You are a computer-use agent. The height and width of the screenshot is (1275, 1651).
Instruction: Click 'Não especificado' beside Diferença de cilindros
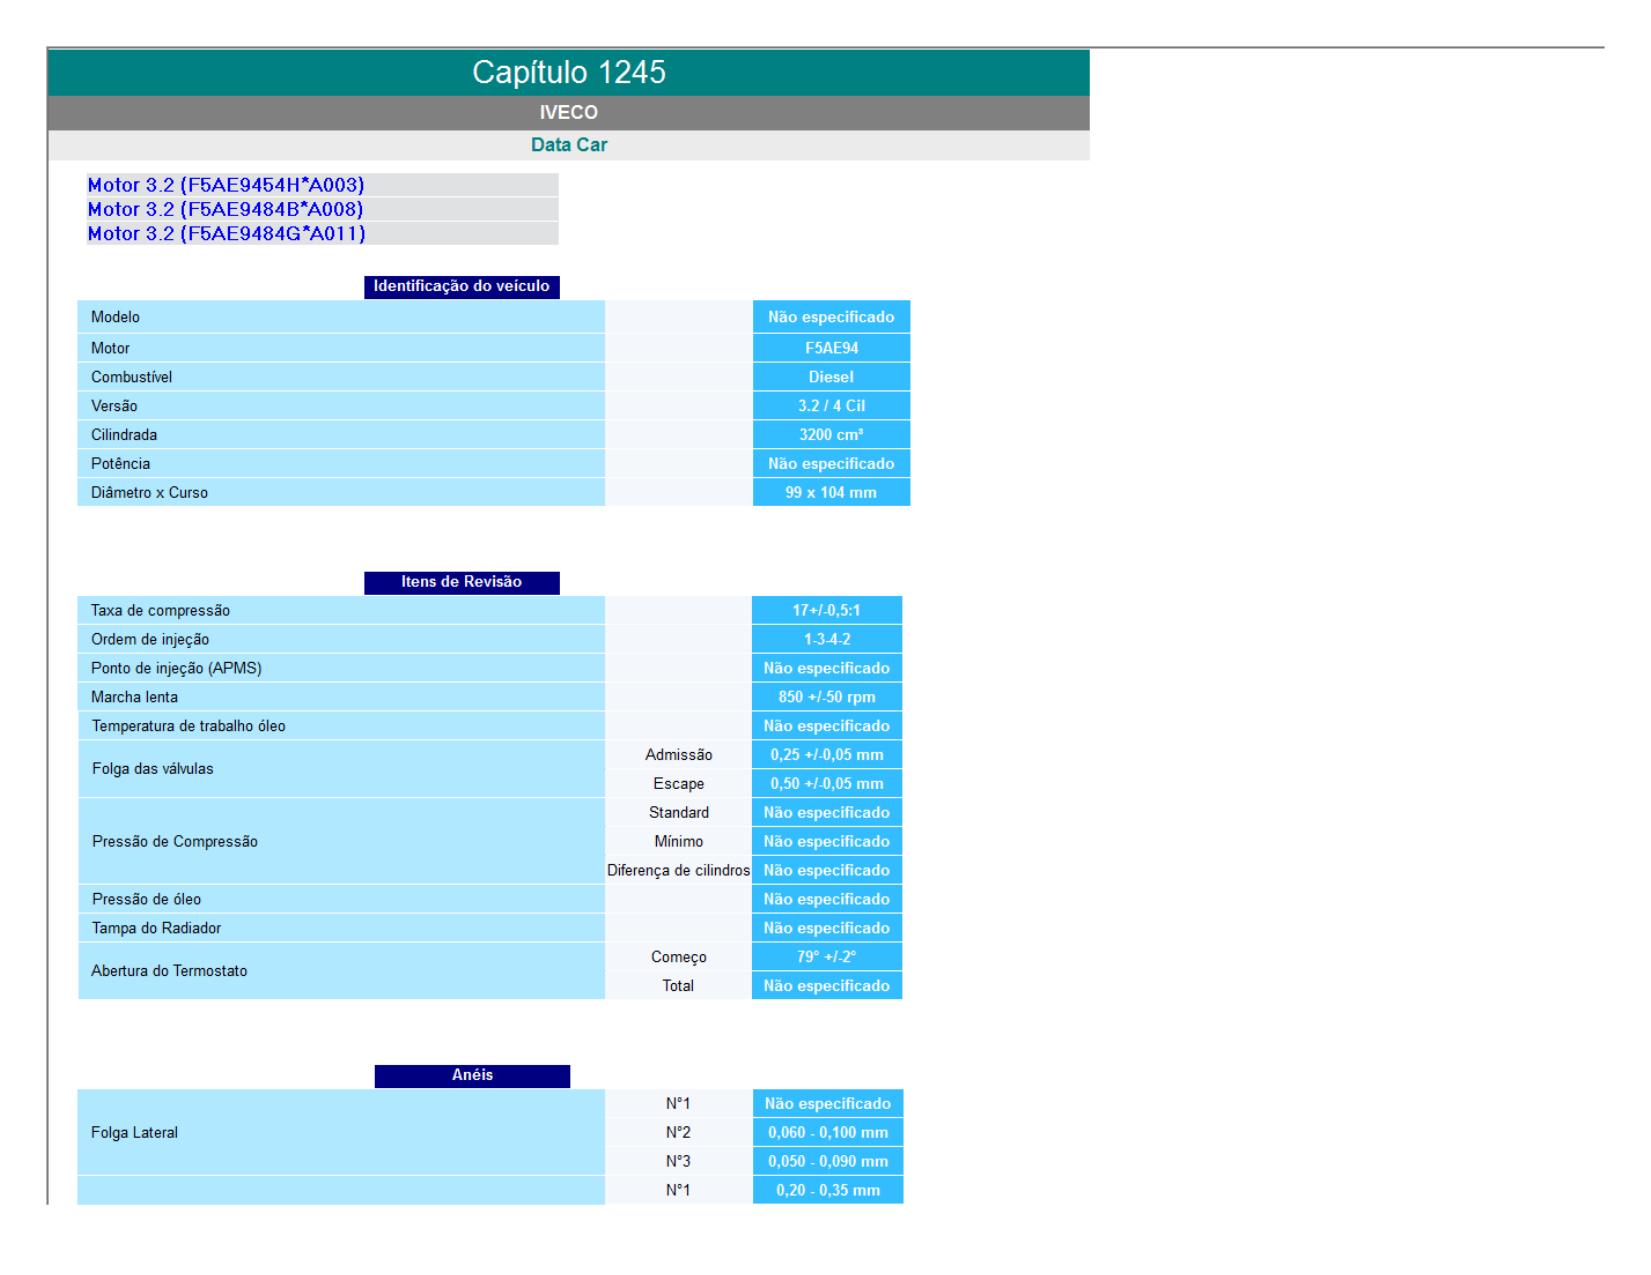(827, 871)
